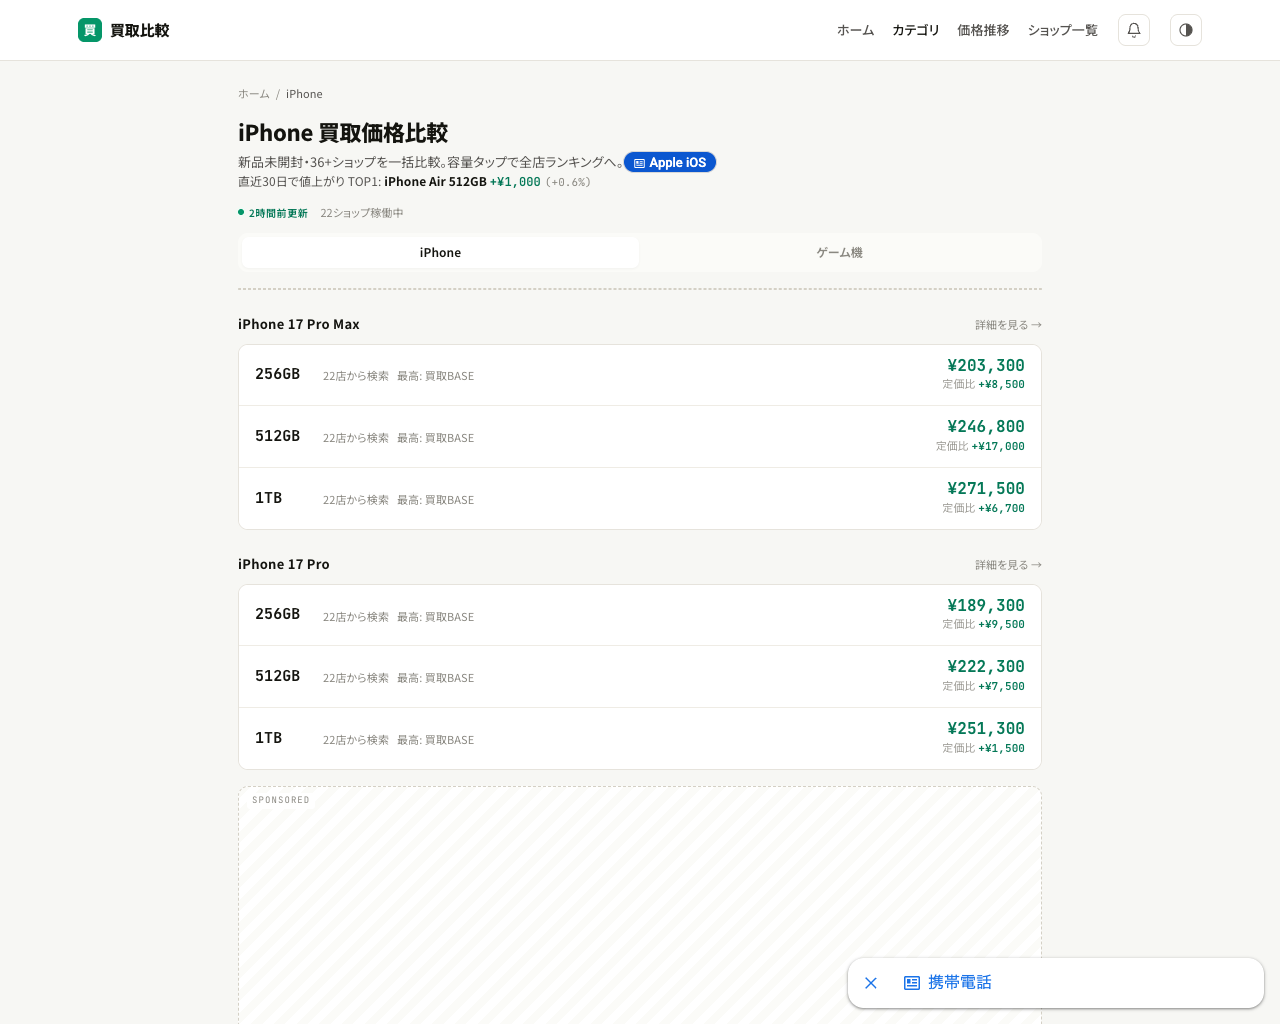The height and width of the screenshot is (1024, 1280).
Task: Click the iPhone 17 Pro Max heading
Action: point(299,324)
